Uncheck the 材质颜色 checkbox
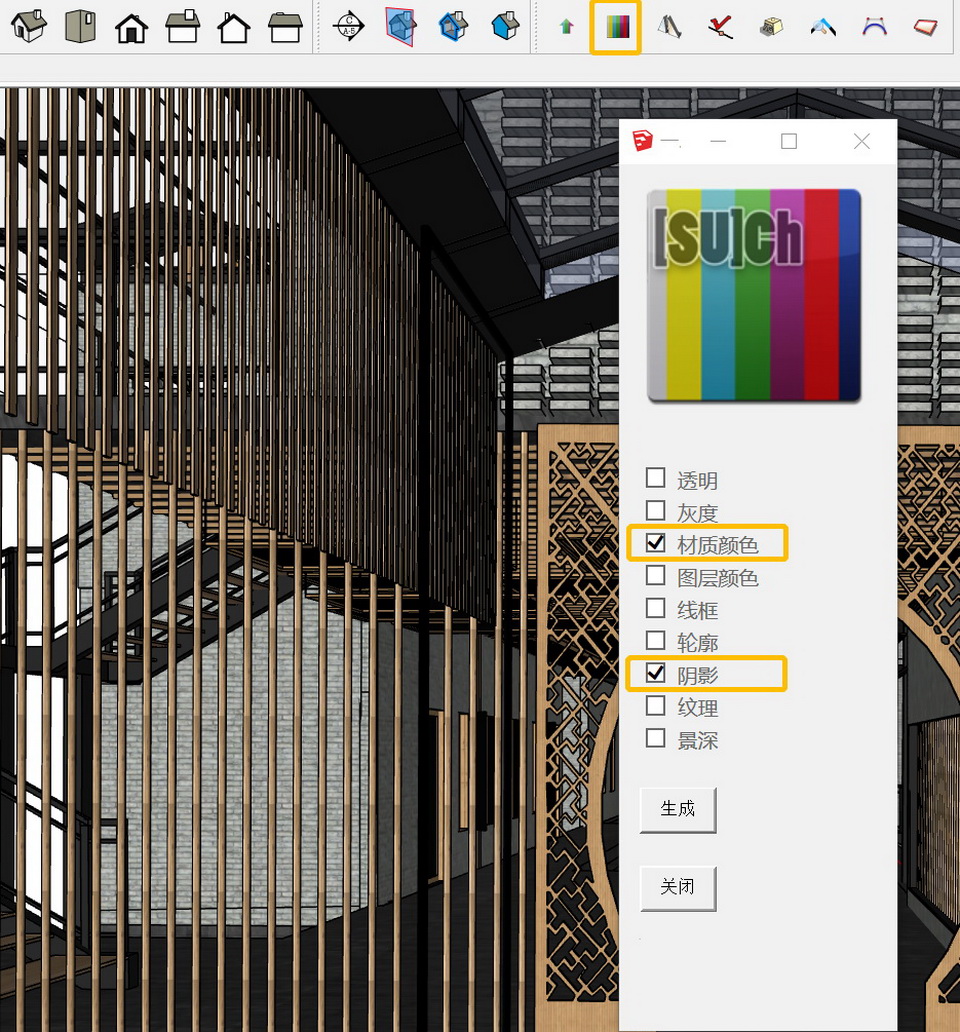This screenshot has width=960, height=1032. (x=656, y=543)
